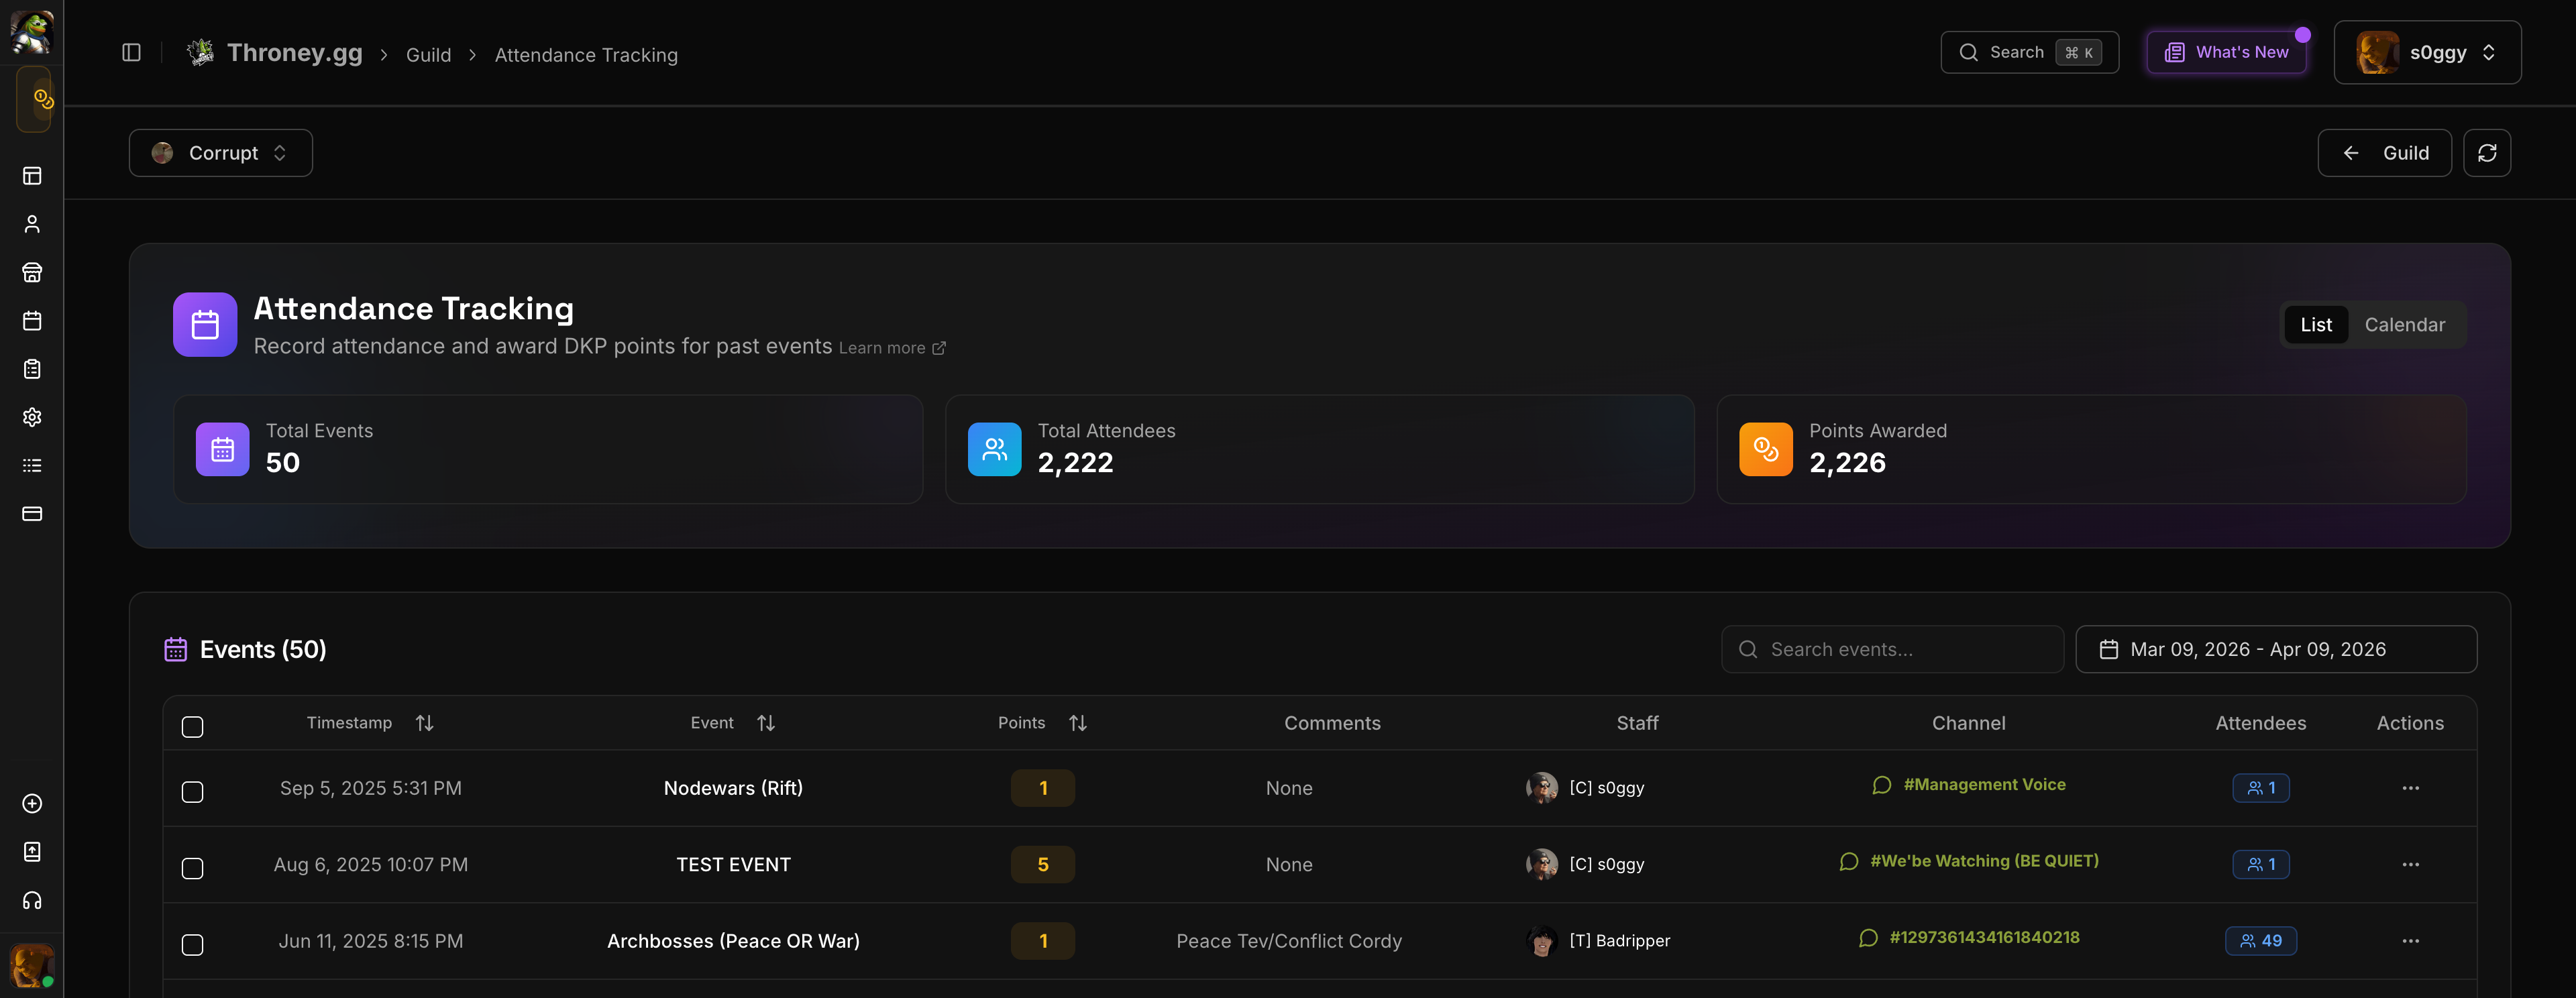Switch to the Calendar view tab
This screenshot has height=998, width=2576.
2404,325
